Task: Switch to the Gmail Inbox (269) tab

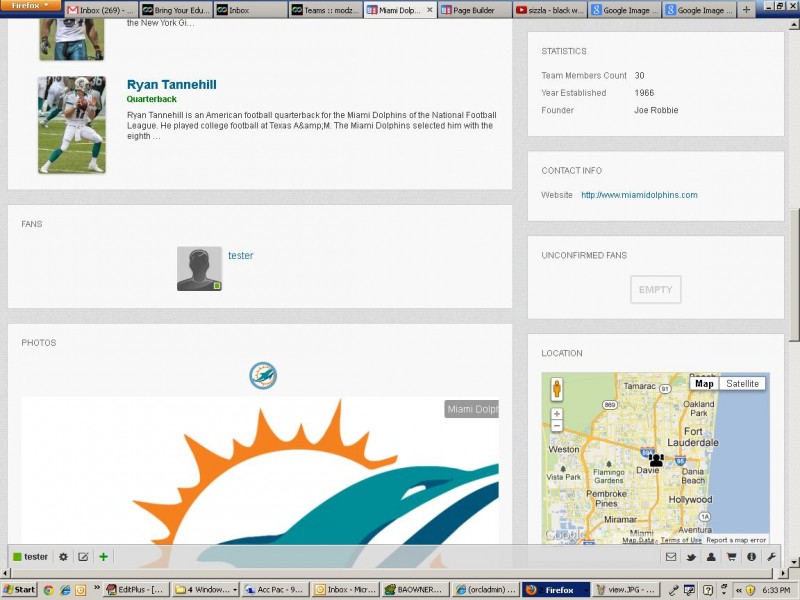Action: click(101, 10)
